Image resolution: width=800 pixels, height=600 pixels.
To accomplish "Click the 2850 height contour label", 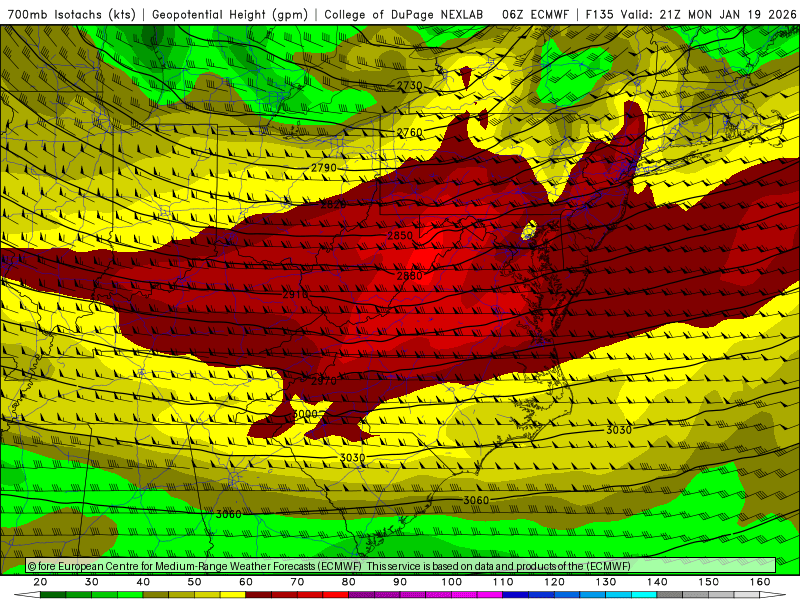I will click(x=400, y=236).
